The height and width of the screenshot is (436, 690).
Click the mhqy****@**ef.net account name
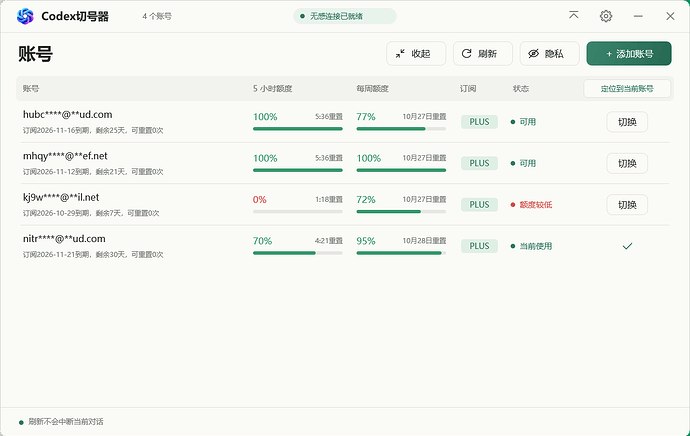(x=65, y=156)
